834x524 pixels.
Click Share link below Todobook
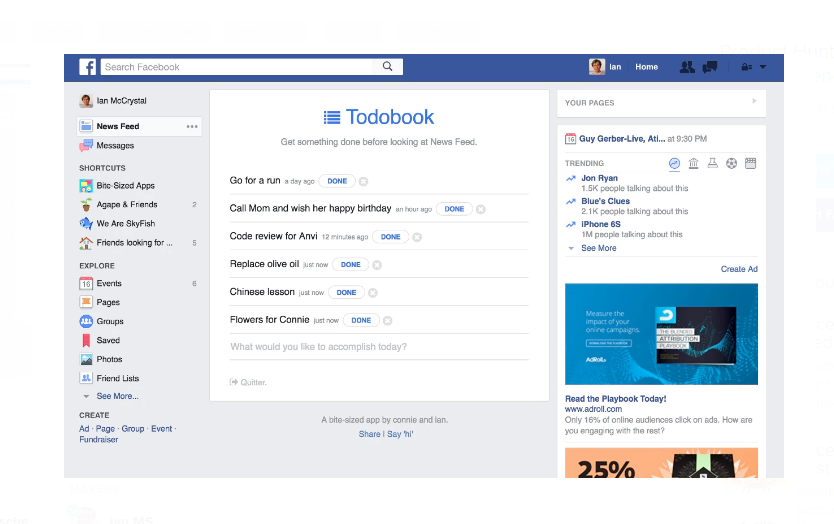(x=369, y=434)
